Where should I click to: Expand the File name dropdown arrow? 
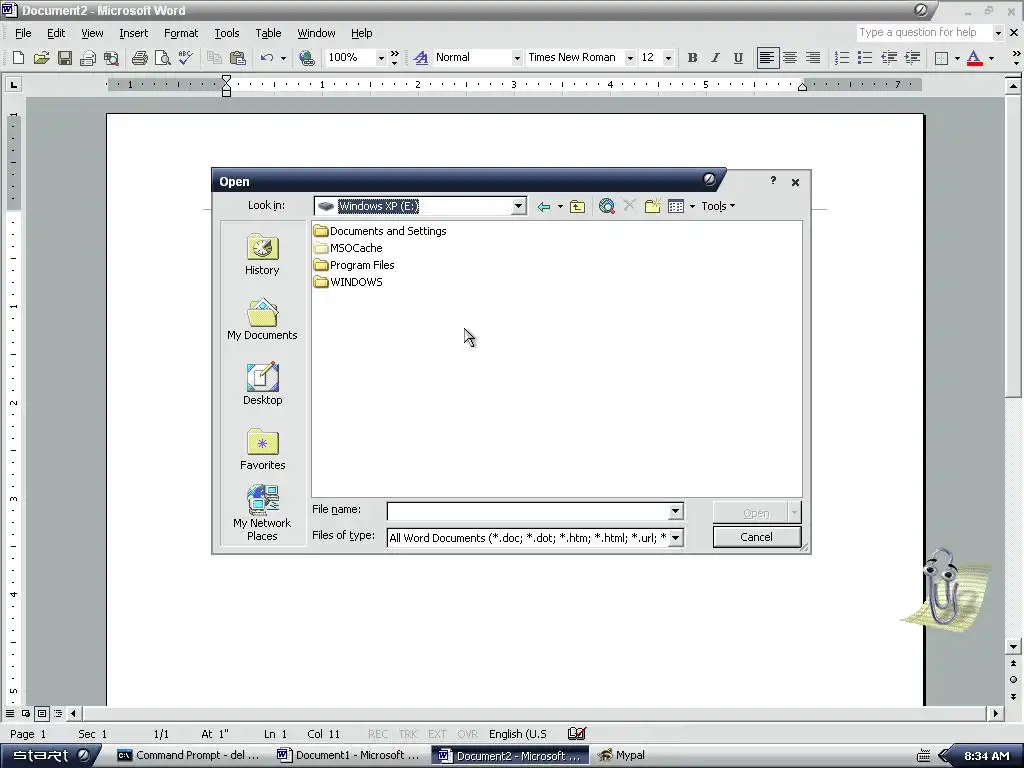pos(675,511)
